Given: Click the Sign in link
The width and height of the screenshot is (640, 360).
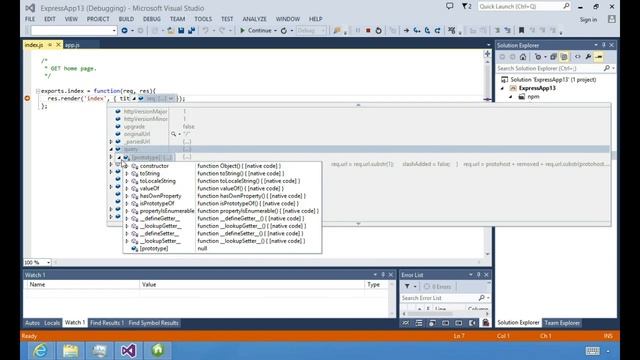Looking at the screenshot, I should click(588, 20).
